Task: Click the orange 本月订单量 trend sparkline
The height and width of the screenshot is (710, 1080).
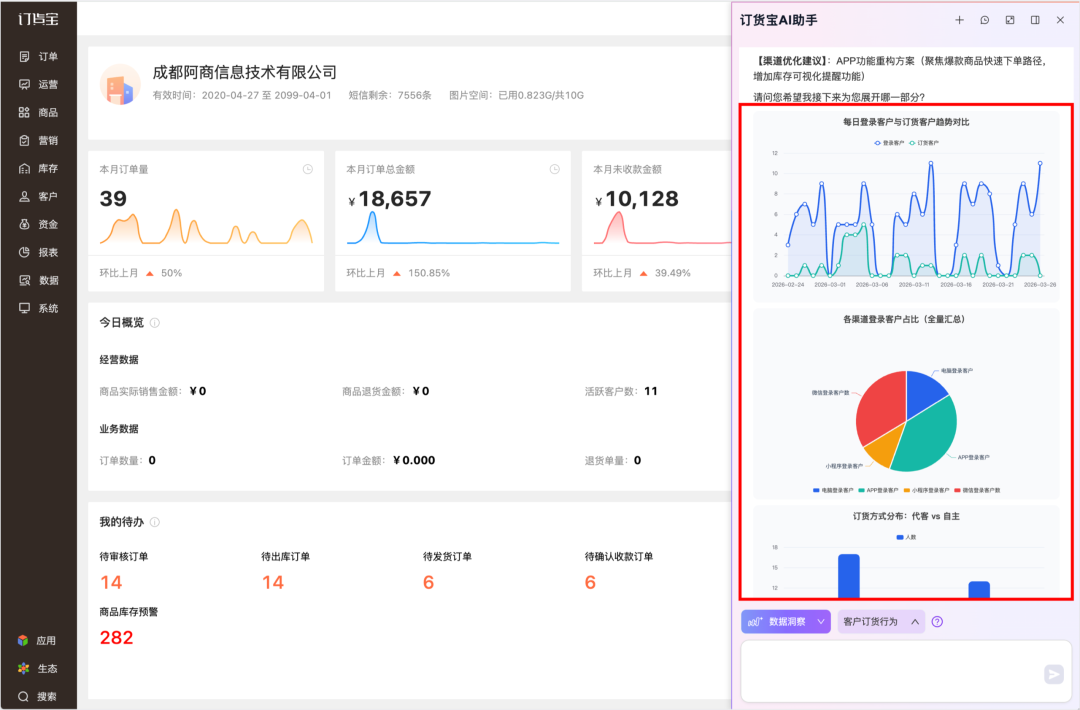Action: [x=206, y=227]
